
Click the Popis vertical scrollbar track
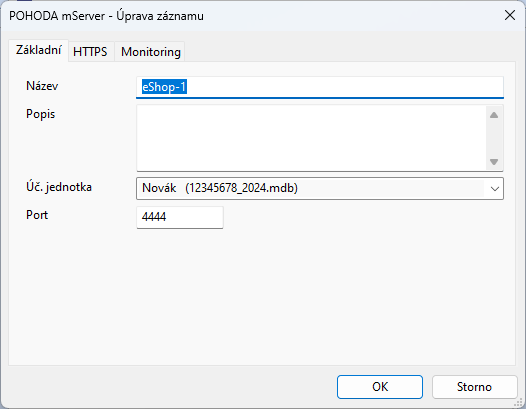494,138
